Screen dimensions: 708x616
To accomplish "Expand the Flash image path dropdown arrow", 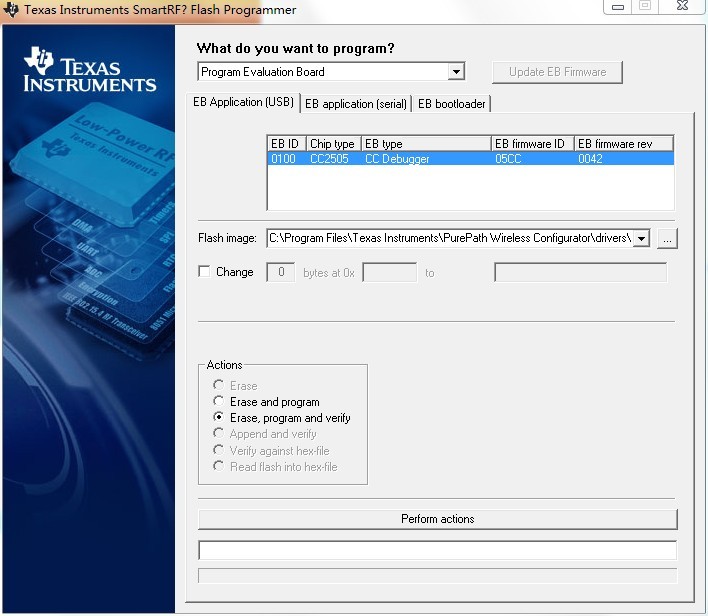I will pos(641,238).
